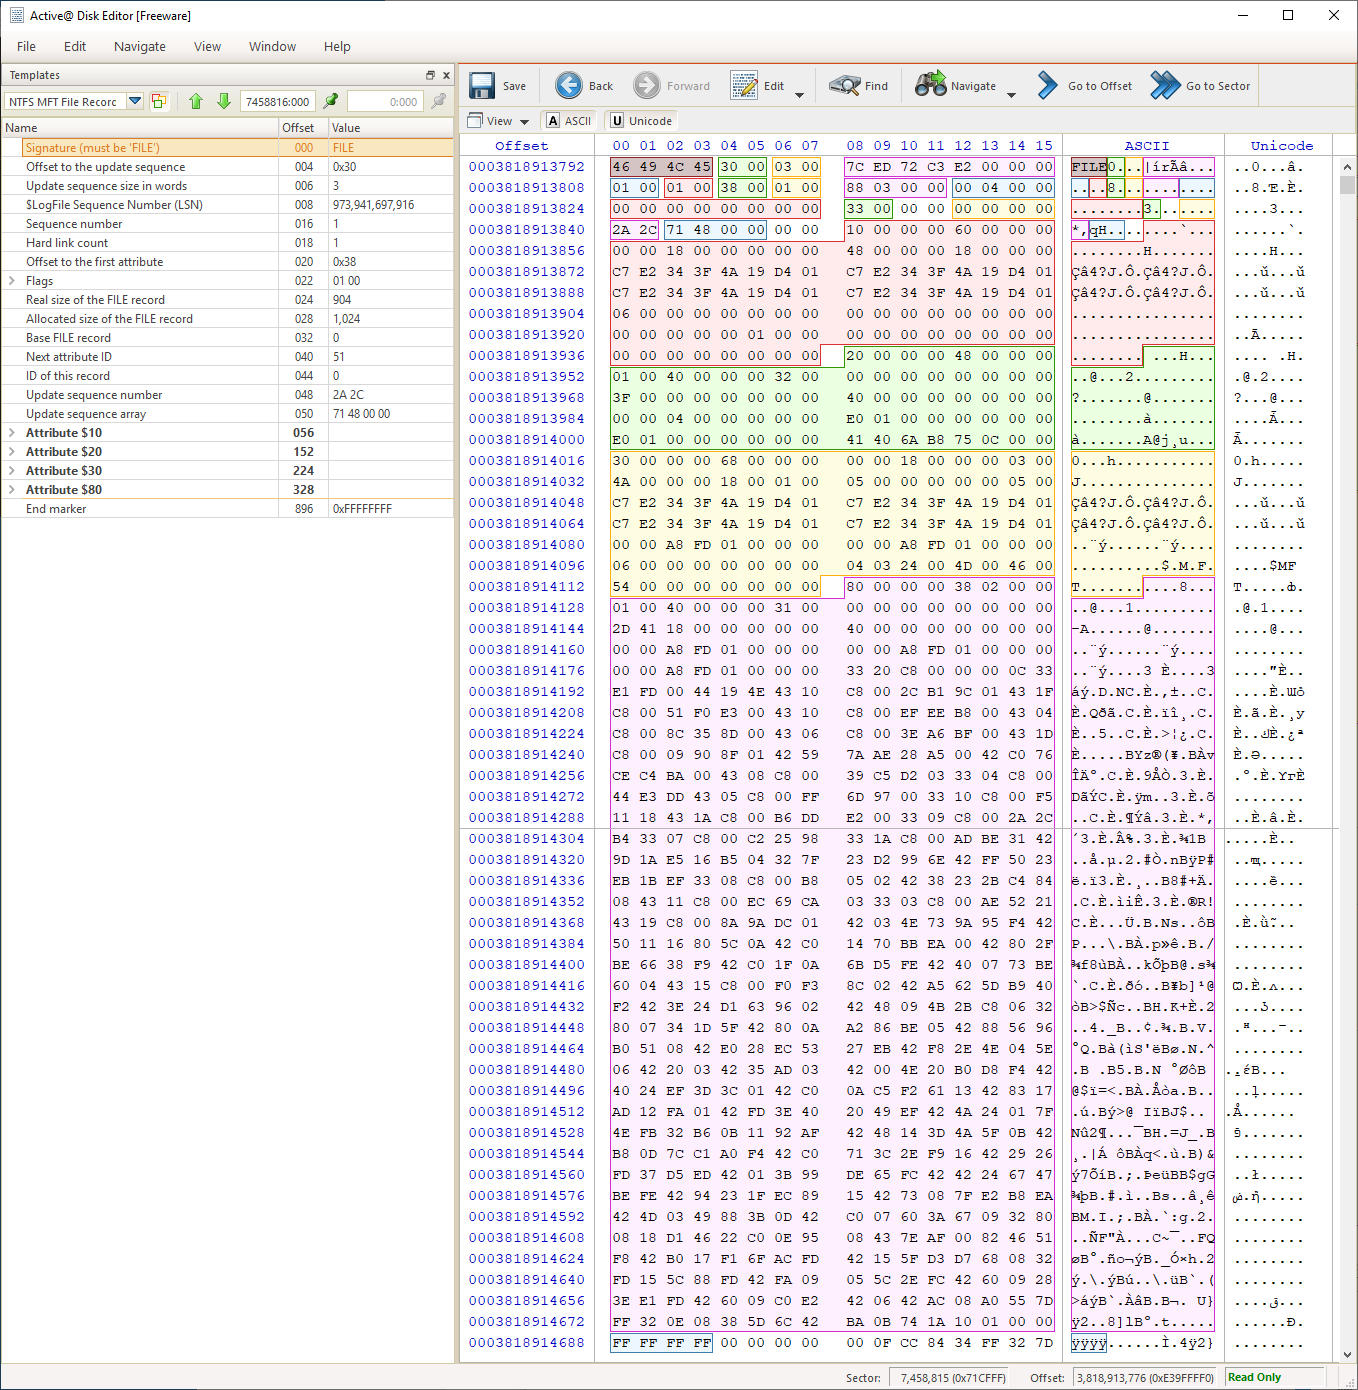Open the Edit button dropdown arrow
This screenshot has height=1390, width=1358.
coord(799,95)
